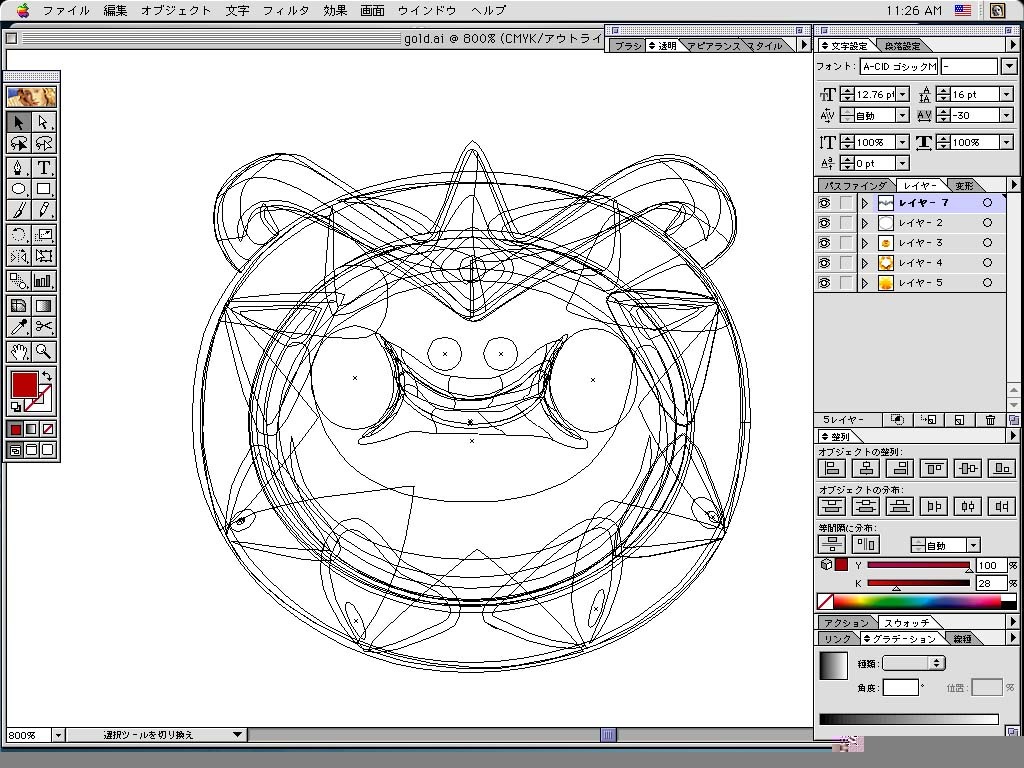The height and width of the screenshot is (768, 1024).
Task: Open font size 12.76 pt dropdown
Action: coord(903,94)
